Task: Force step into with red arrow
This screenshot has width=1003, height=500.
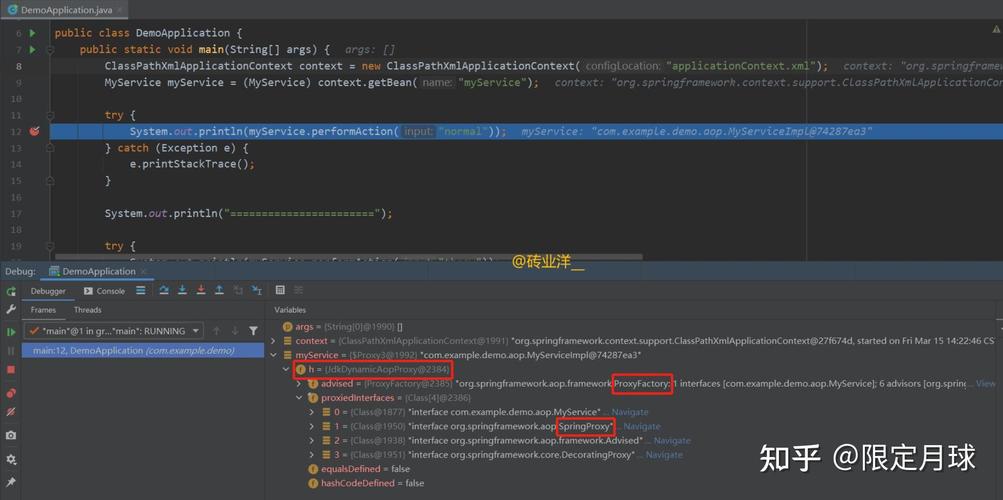Action: coord(201,290)
